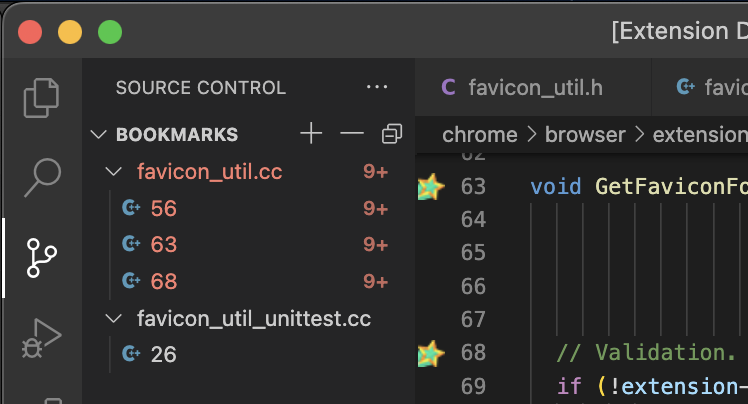
Task: Open Run and Debug view
Action: point(42,338)
